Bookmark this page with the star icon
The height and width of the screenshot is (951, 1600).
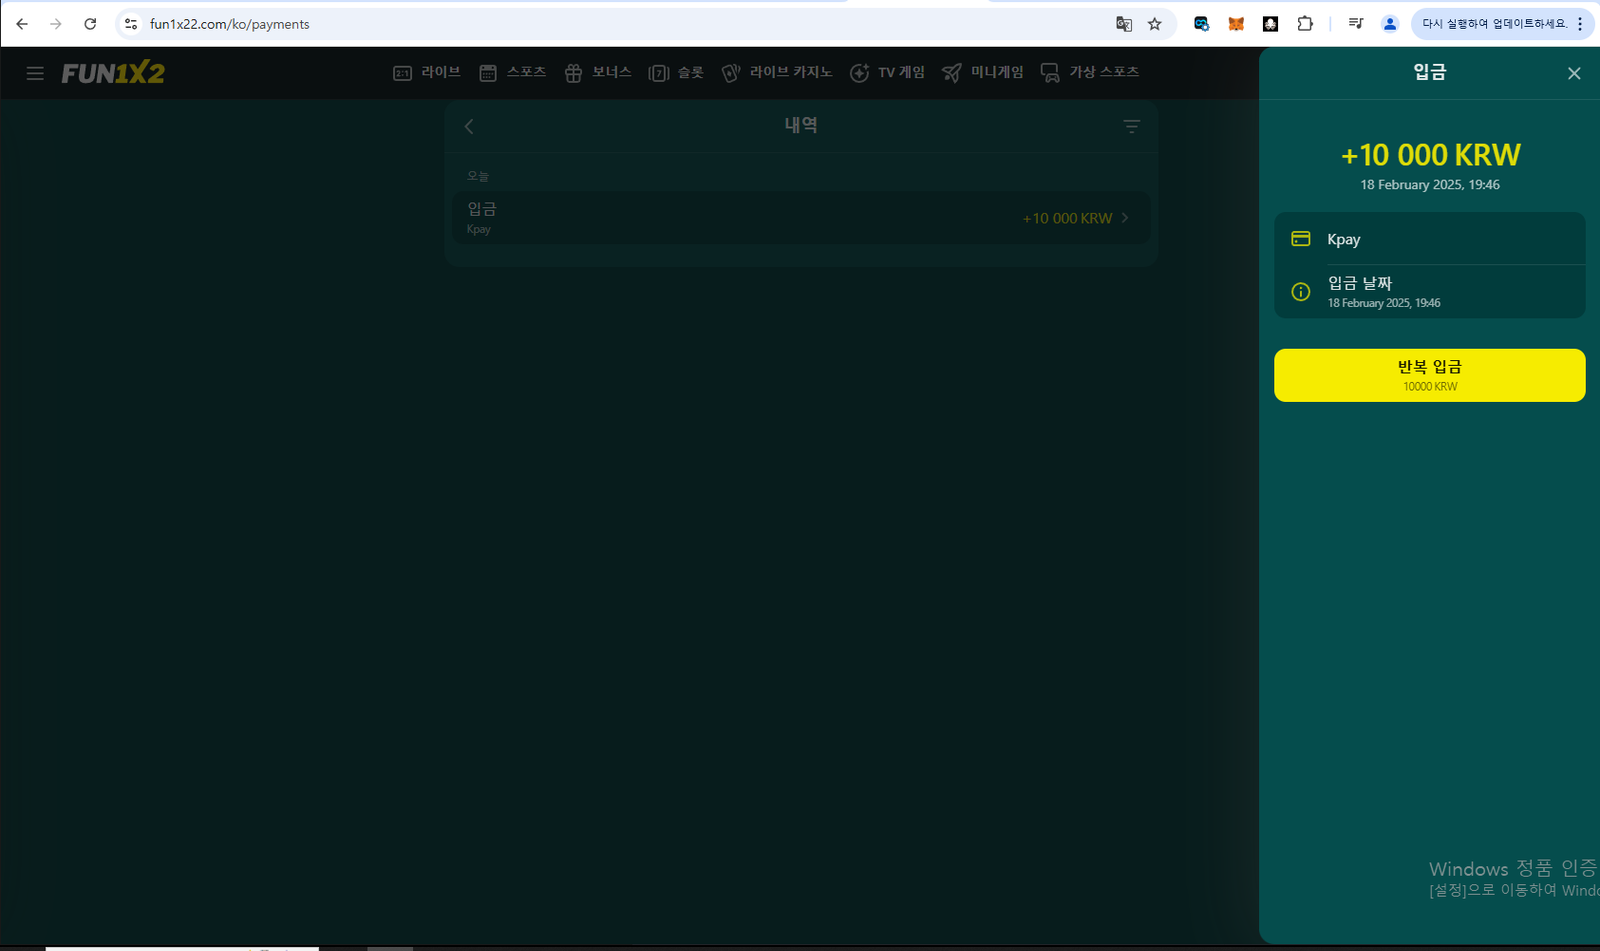1155,24
